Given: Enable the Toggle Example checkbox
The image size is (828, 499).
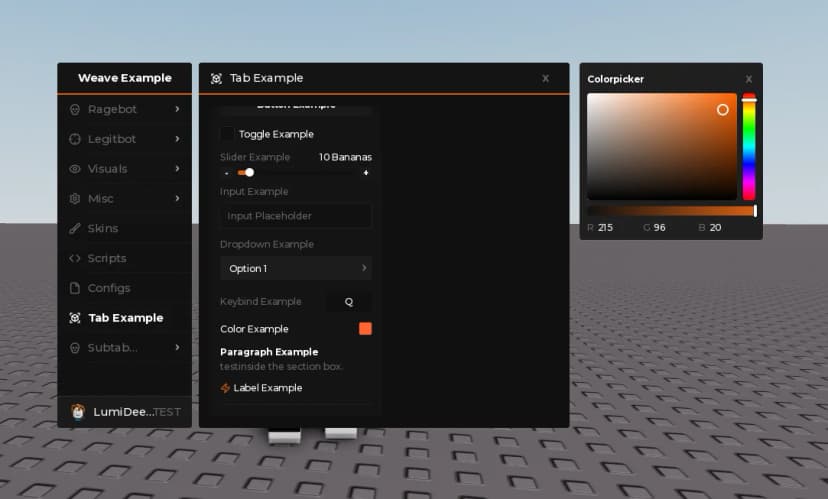Looking at the screenshot, I should point(227,134).
